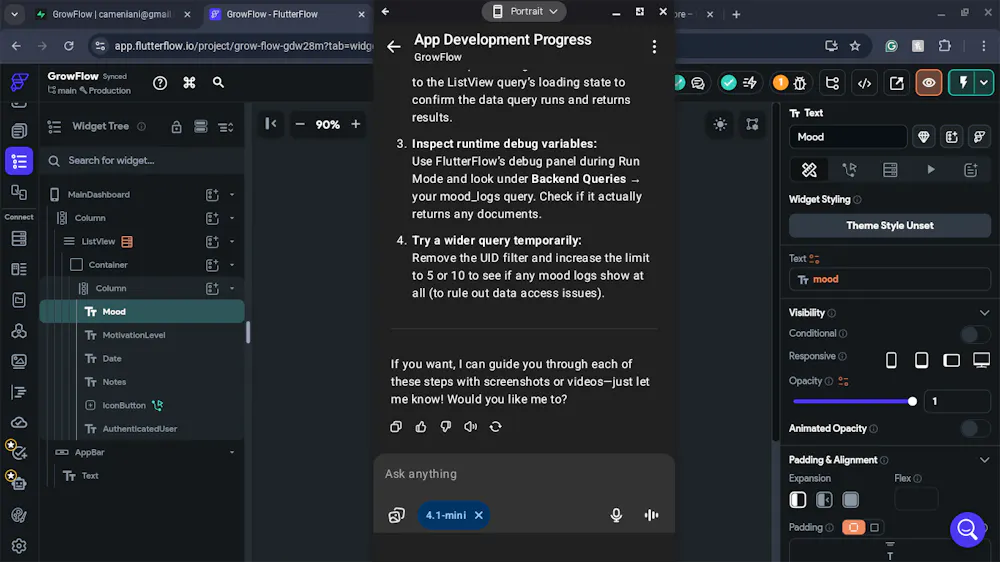The height and width of the screenshot is (562, 1000).
Task: Click the Search for widget field
Action: (x=142, y=161)
